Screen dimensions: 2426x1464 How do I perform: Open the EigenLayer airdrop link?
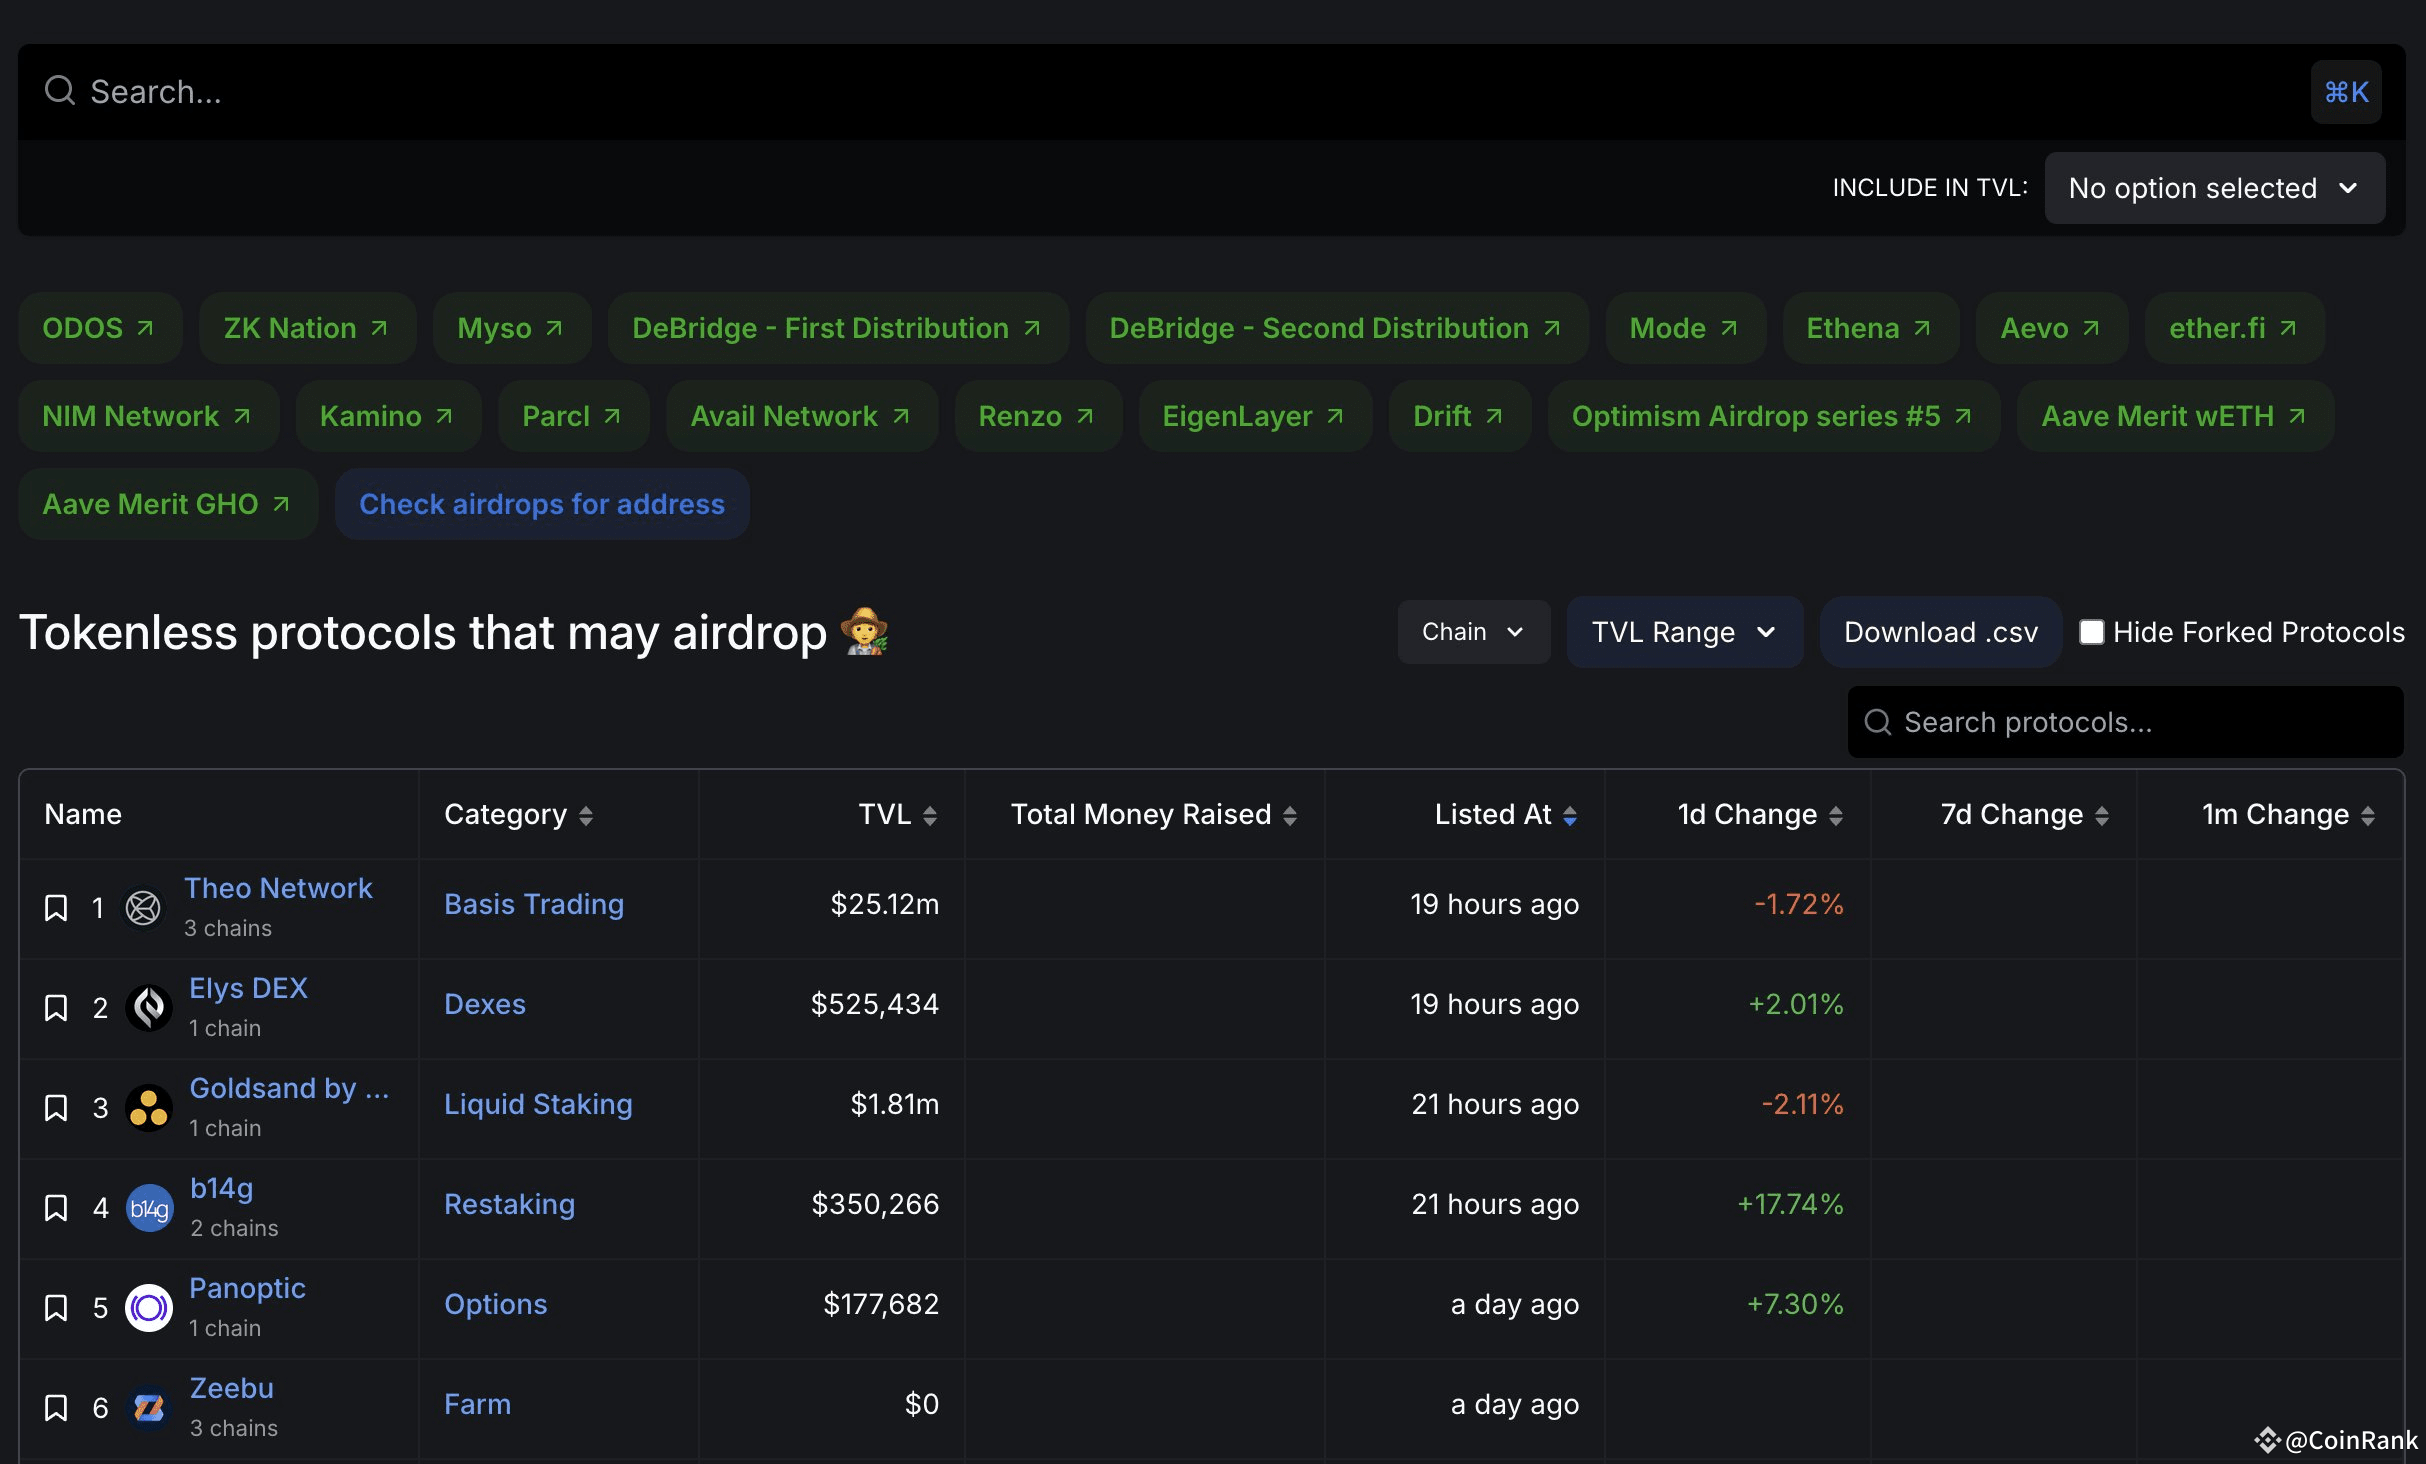coord(1253,416)
